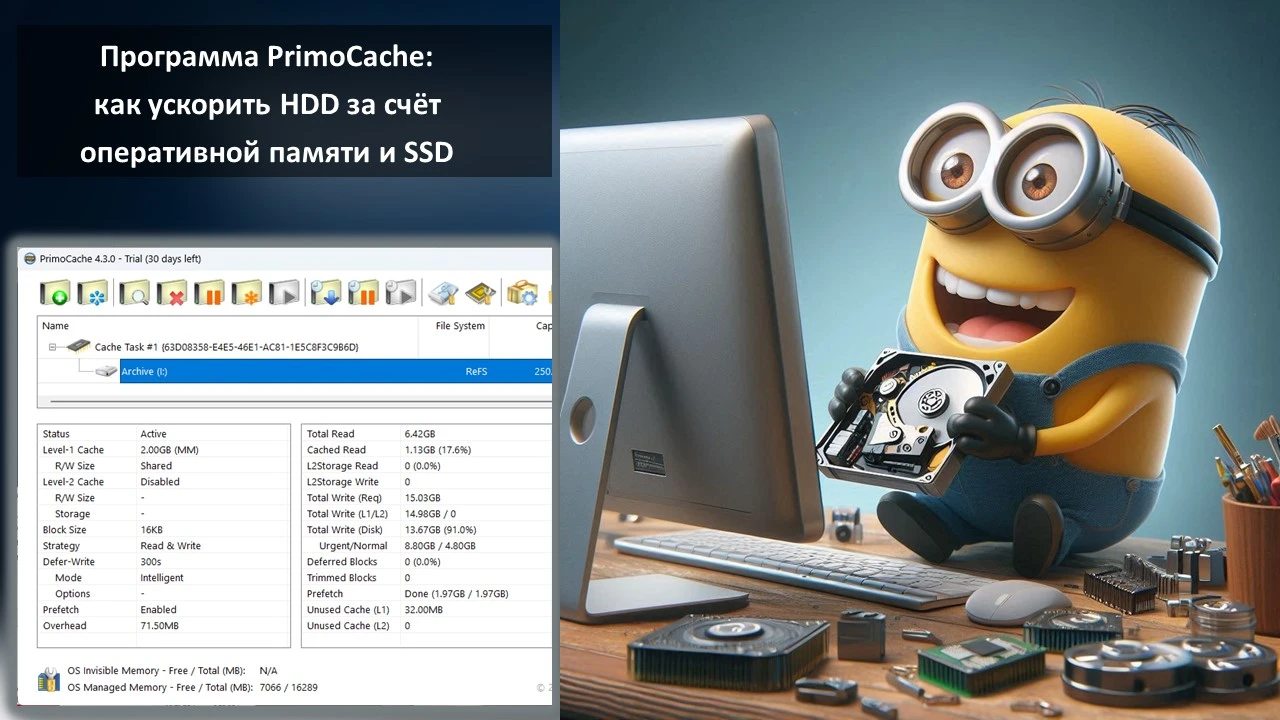Click the Status value Active
Screen dimensions: 1280x720
153,434
